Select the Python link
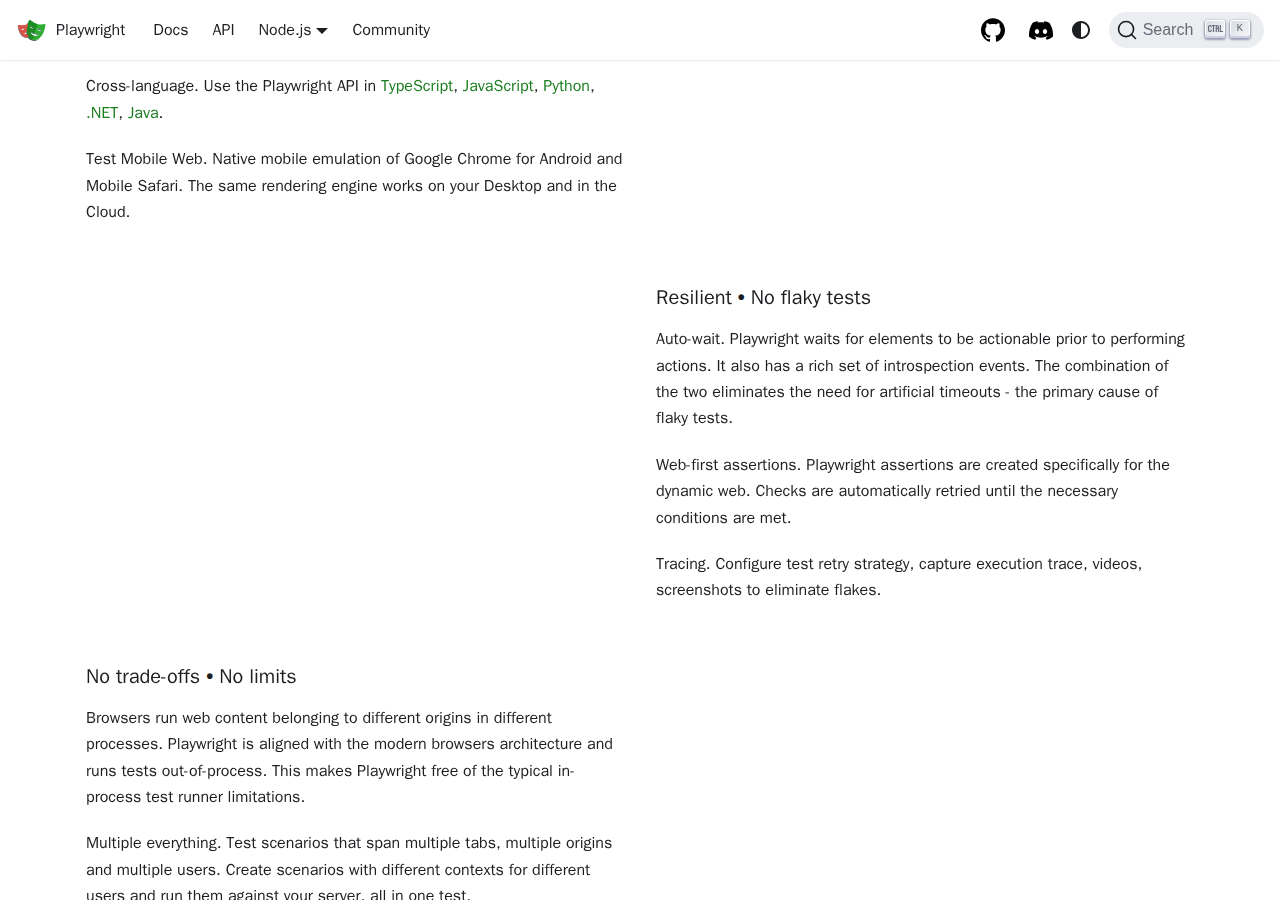 tap(566, 86)
